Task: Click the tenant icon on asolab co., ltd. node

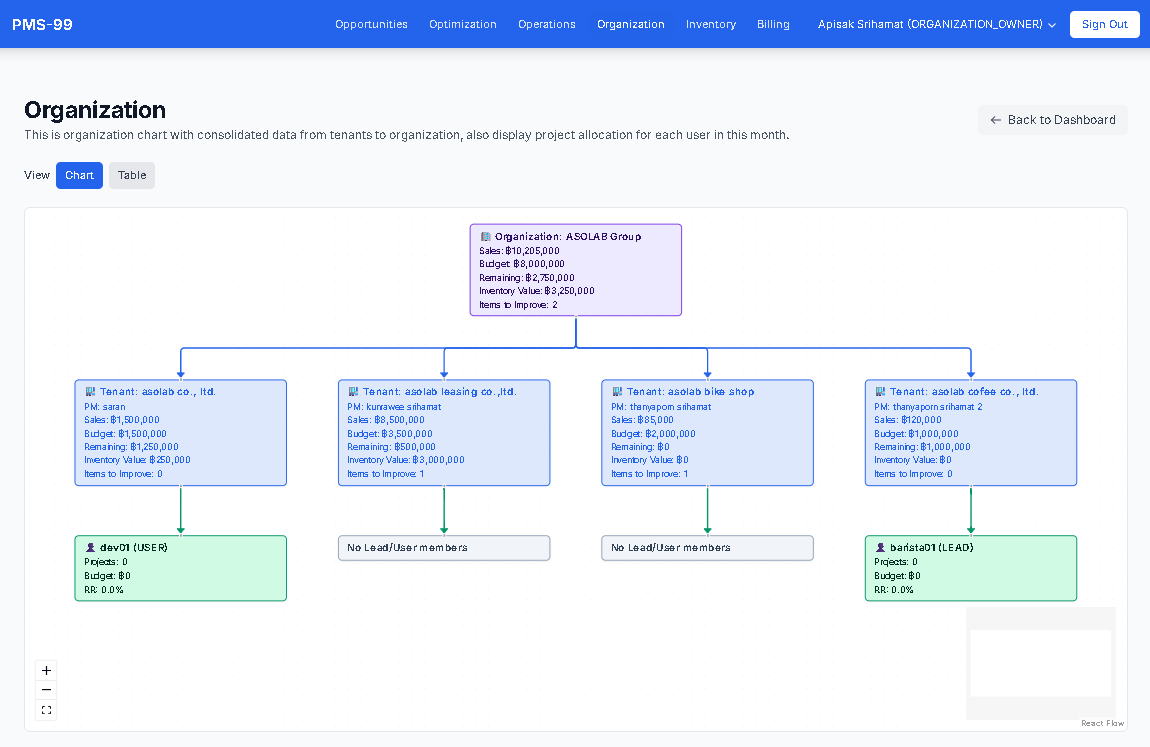Action: coord(89,391)
